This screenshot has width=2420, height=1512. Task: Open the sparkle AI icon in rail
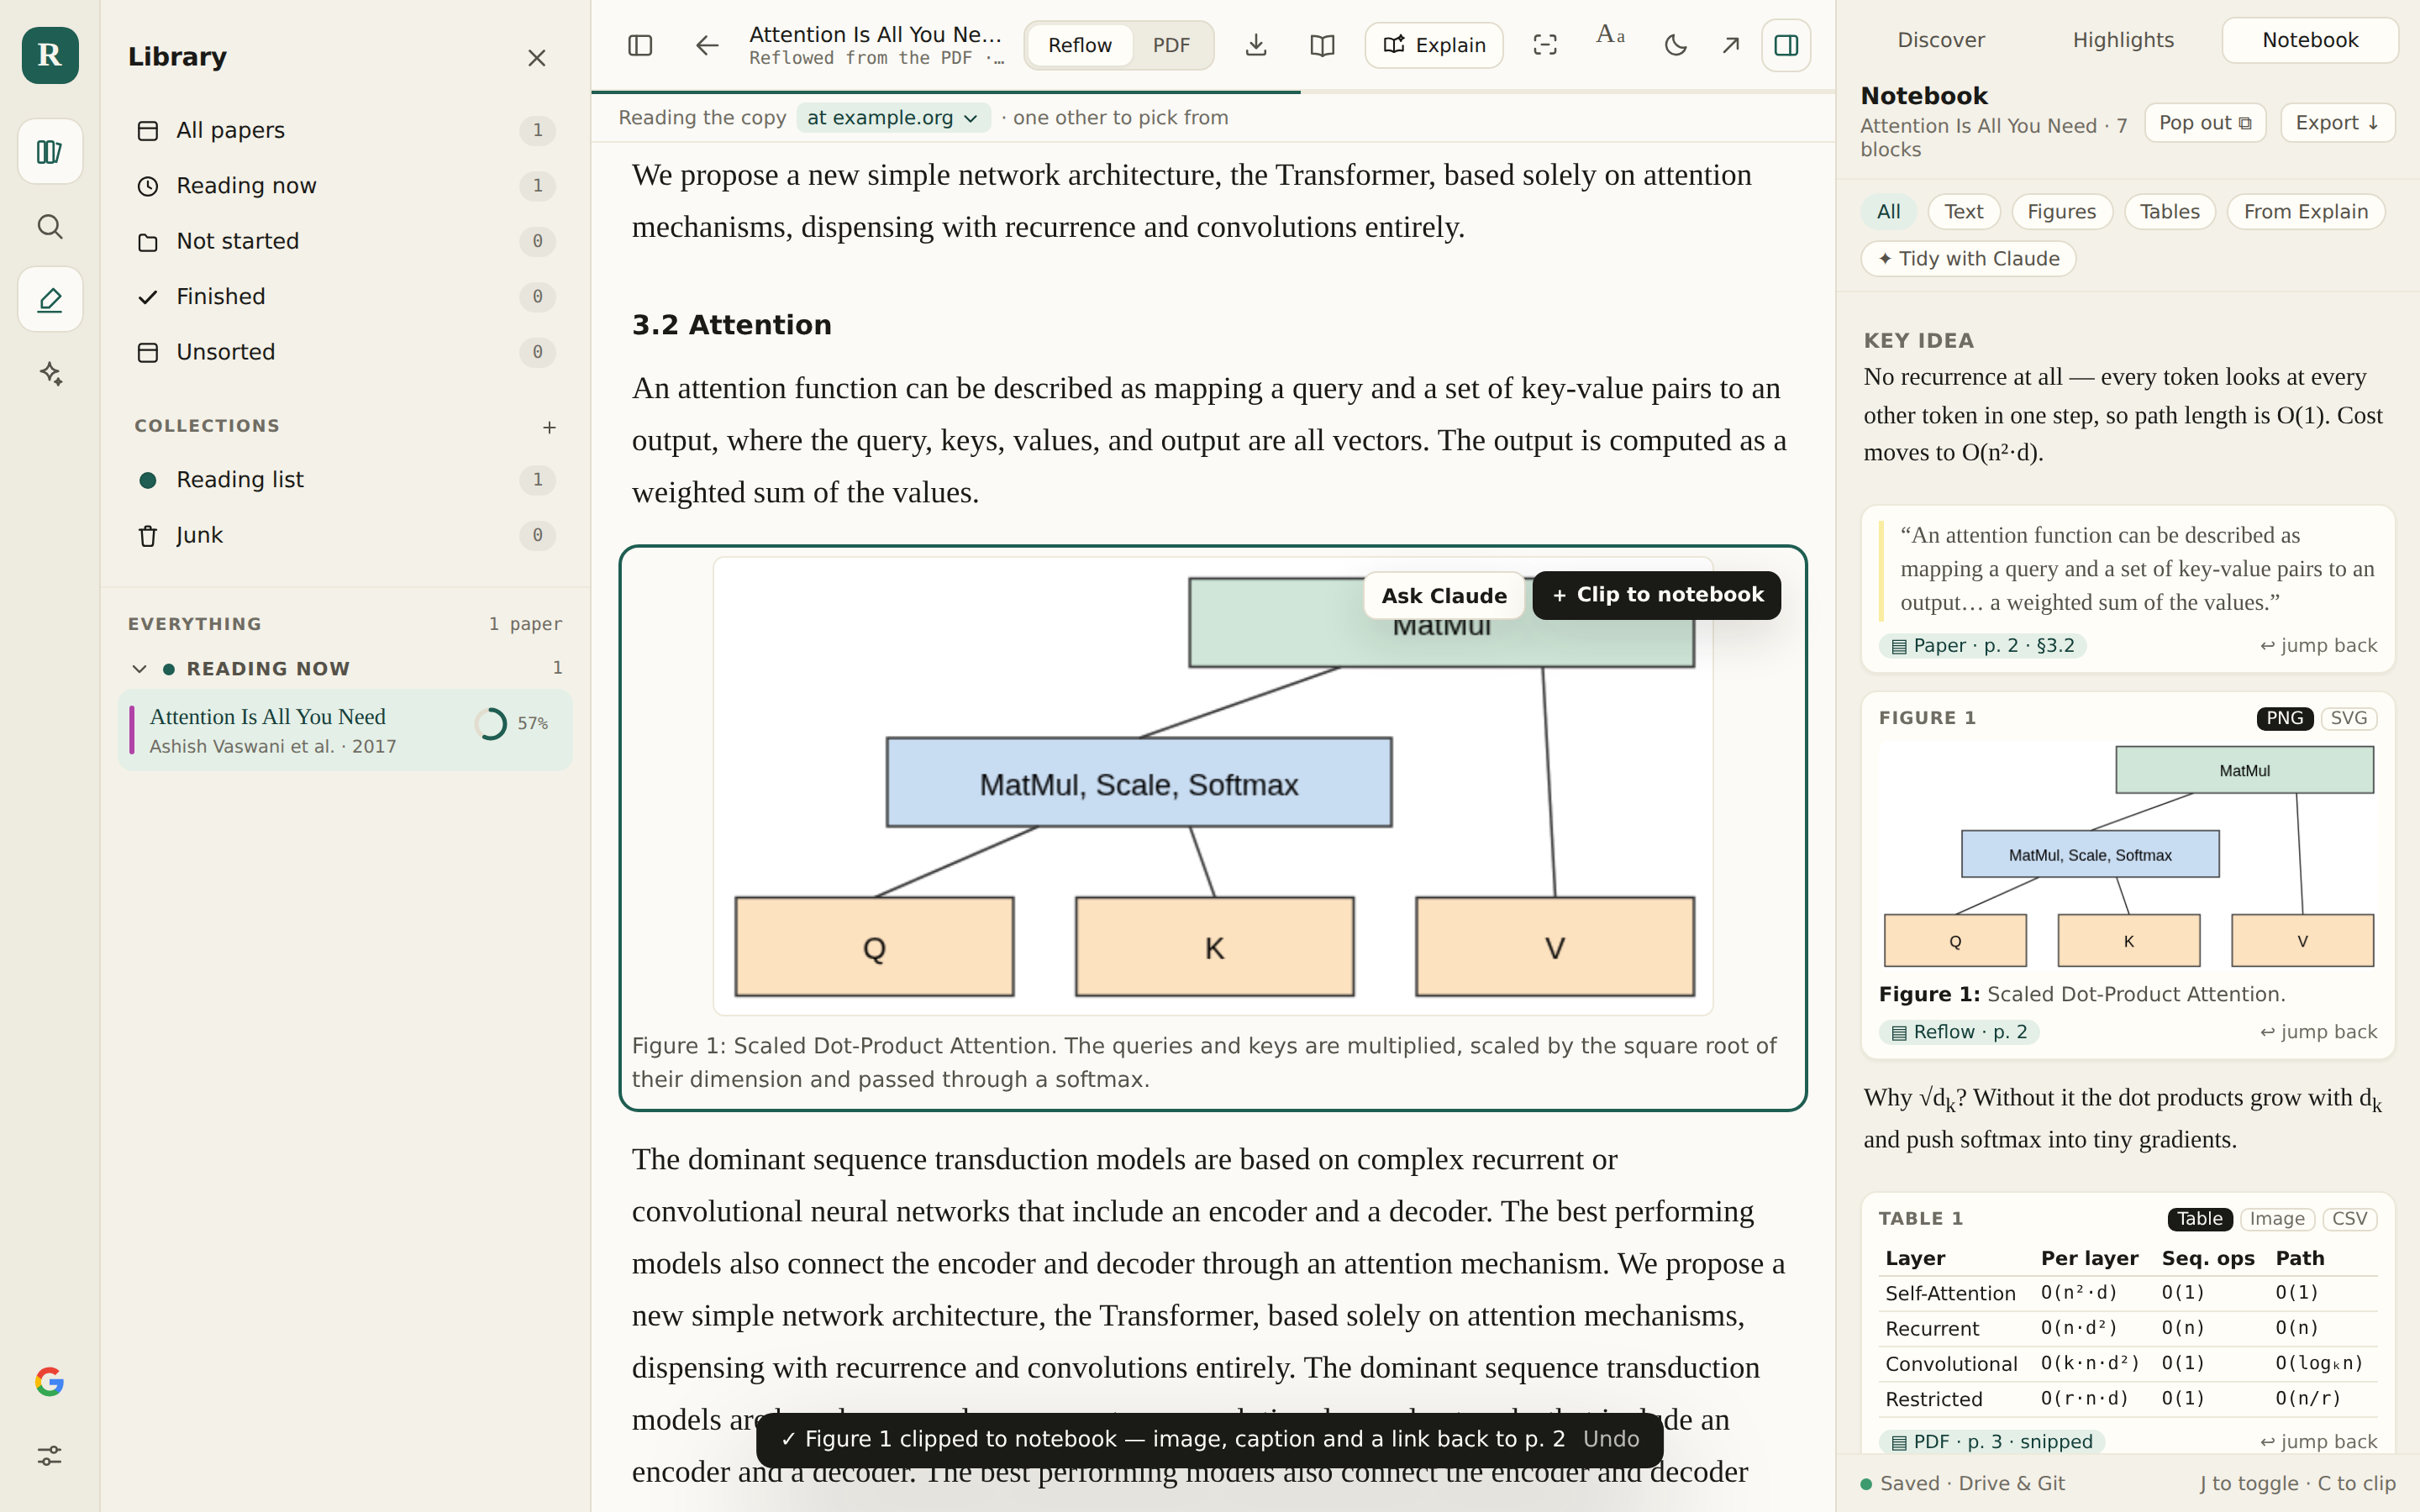(x=50, y=373)
